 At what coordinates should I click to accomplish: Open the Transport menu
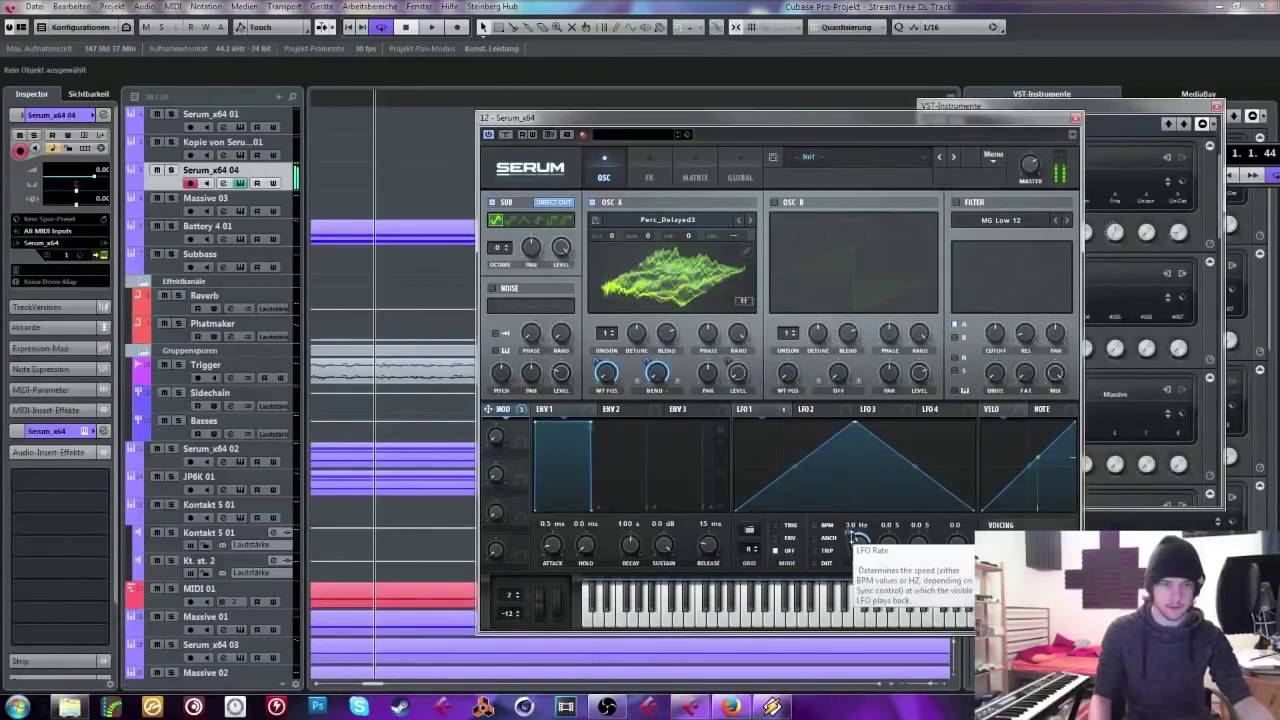[284, 6]
